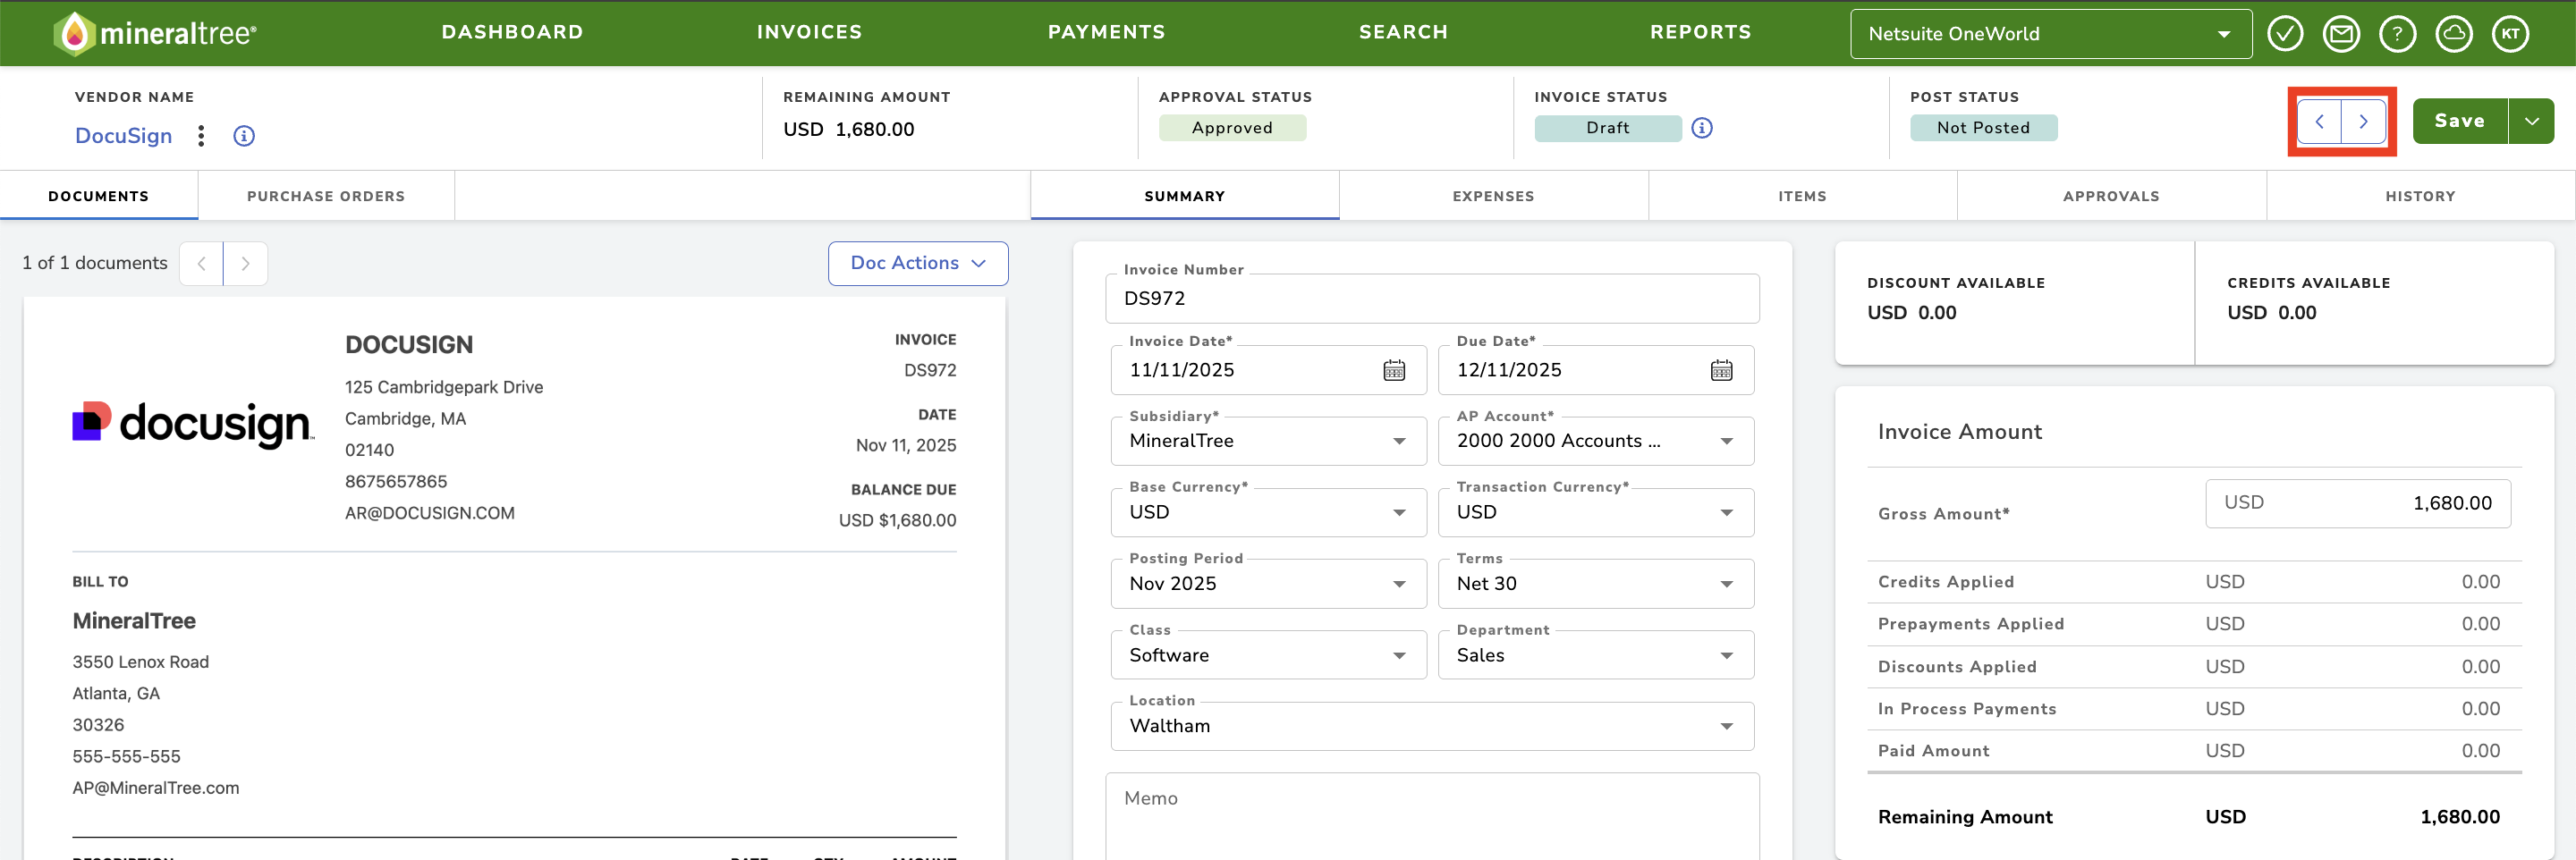Open the envelope inbox icon in header
Image resolution: width=2576 pixels, height=860 pixels.
click(2341, 33)
